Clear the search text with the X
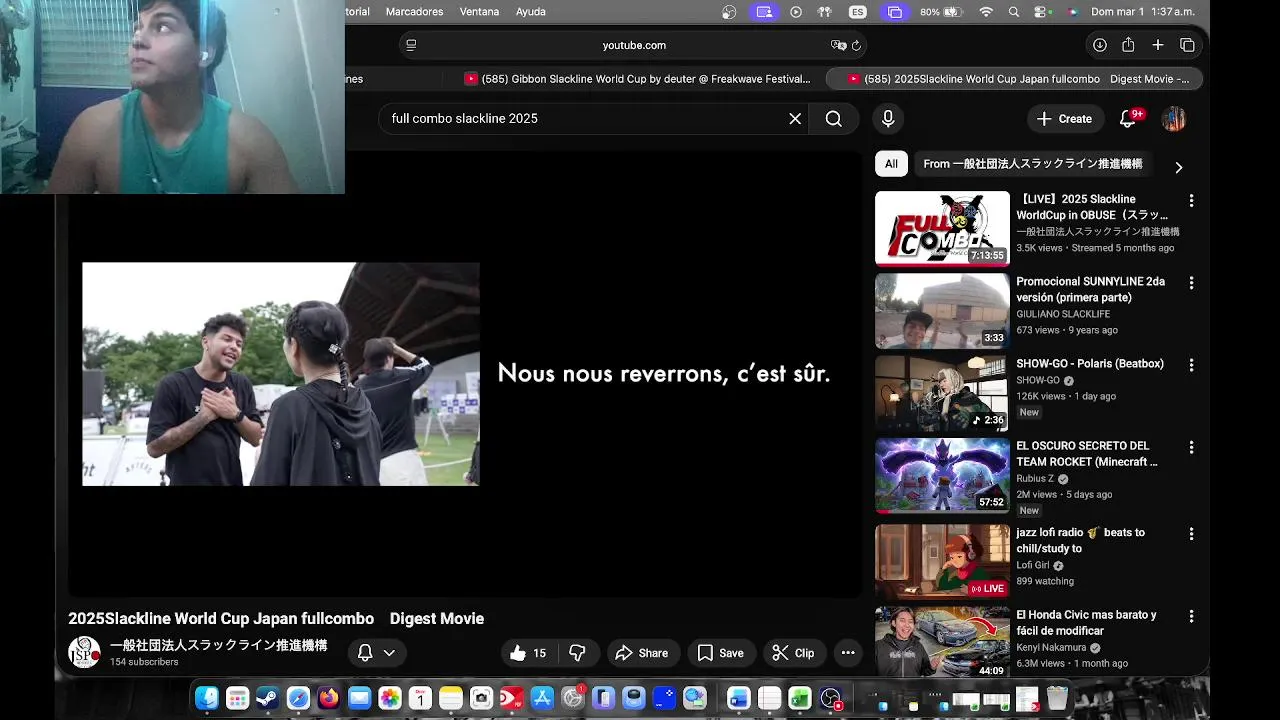Image resolution: width=1280 pixels, height=720 pixels. [795, 119]
